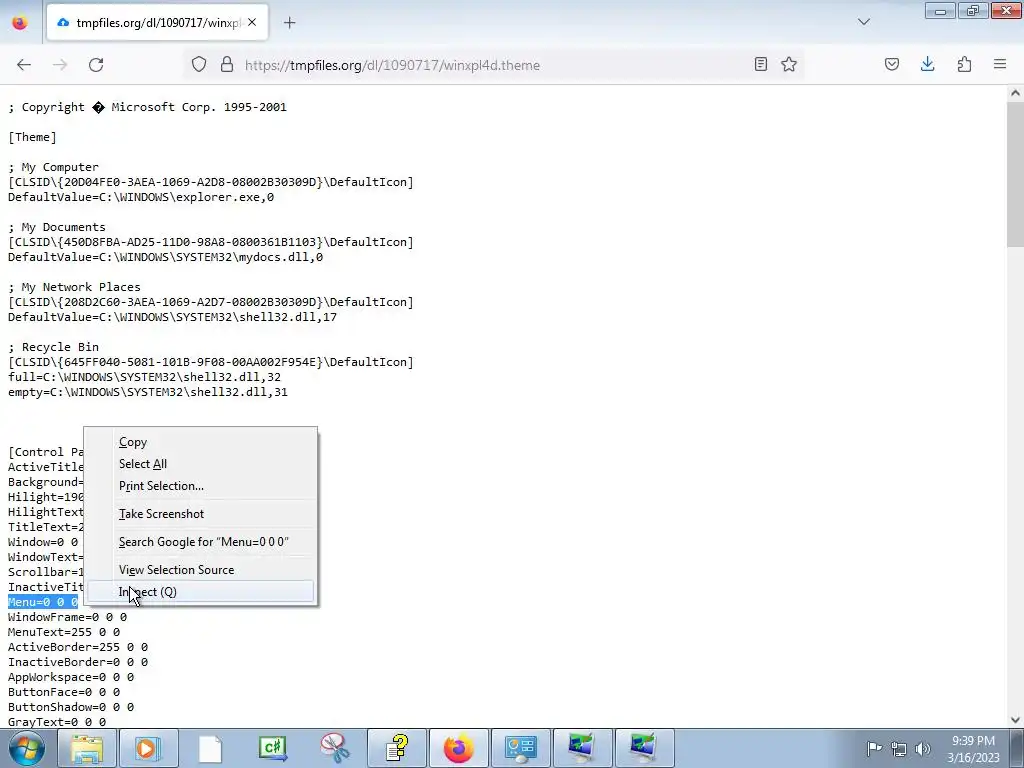Click the highlighted text "Menu=0 0 0"
The image size is (1024, 768).
pos(42,602)
